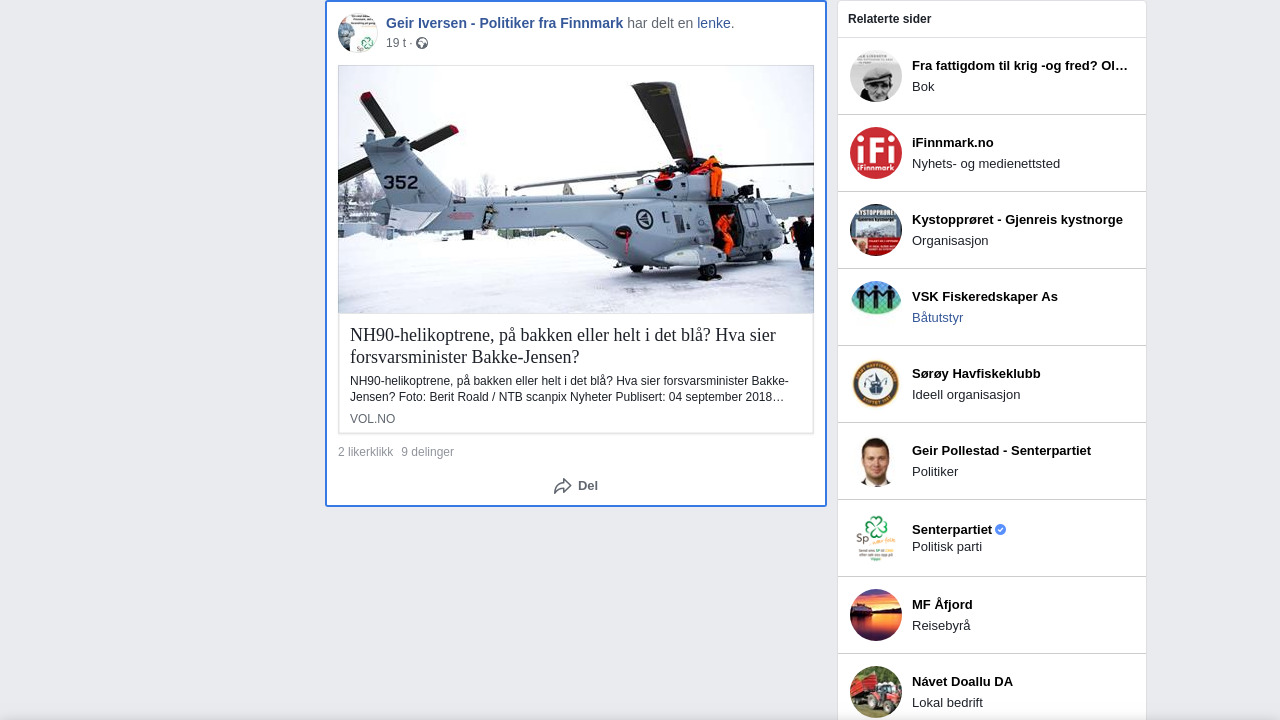This screenshot has width=1280, height=720.
Task: Open iFinnmark.no page name
Action: point(953,143)
